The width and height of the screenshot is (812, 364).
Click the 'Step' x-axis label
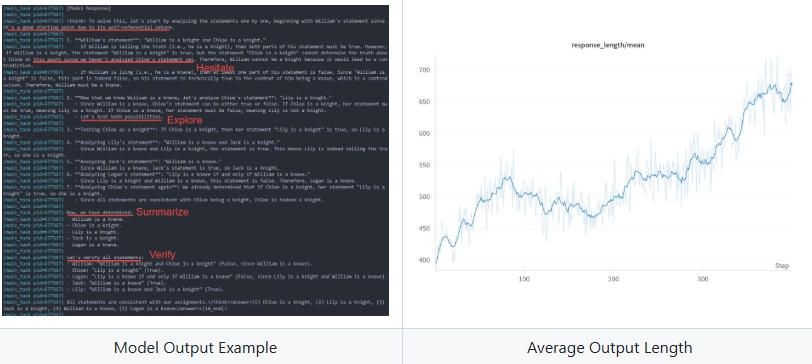coord(782,266)
